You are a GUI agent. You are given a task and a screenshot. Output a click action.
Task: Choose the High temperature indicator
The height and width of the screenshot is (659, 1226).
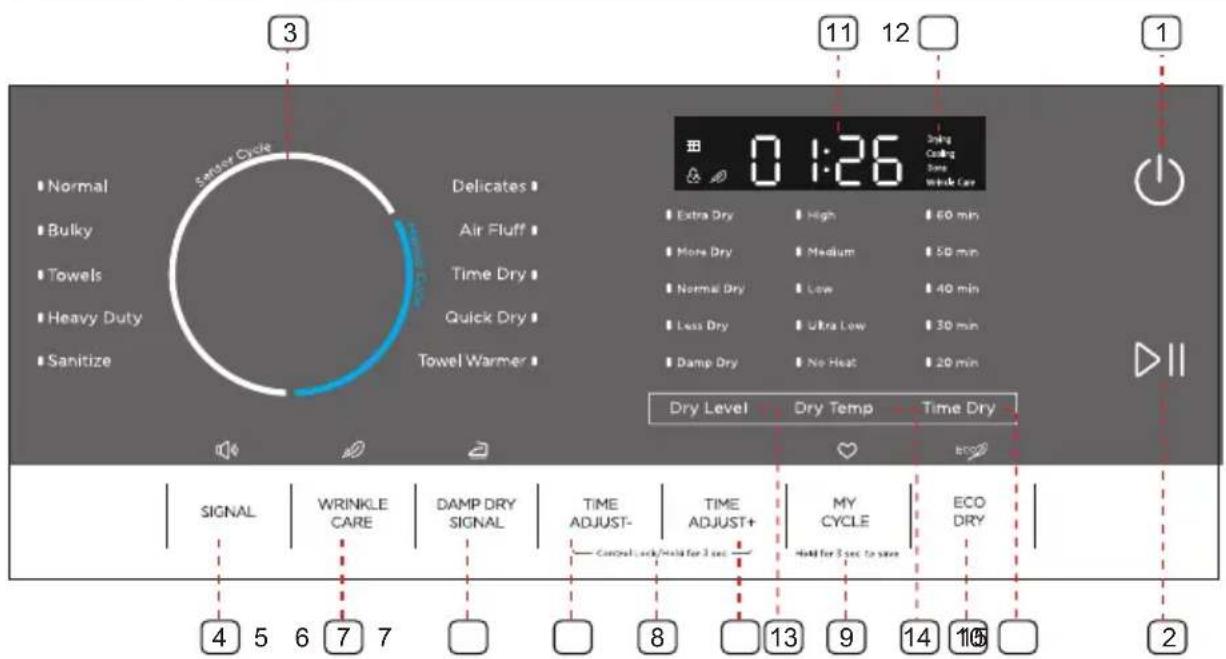pos(815,215)
